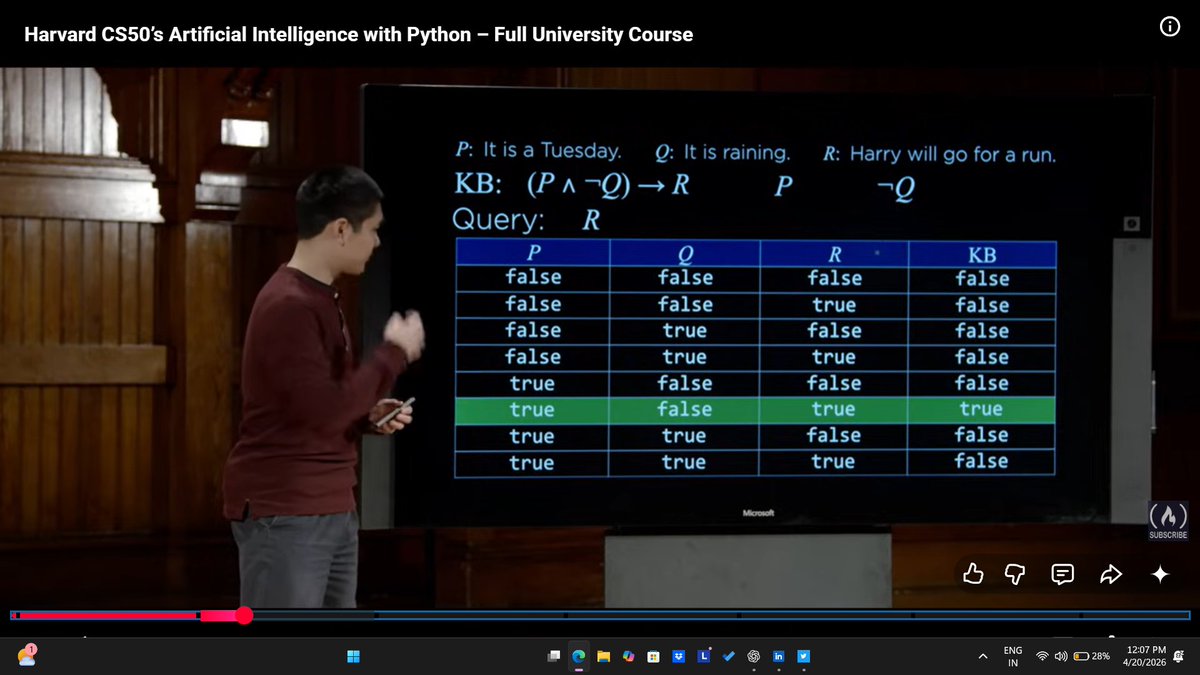Click the sparkle Ask icon below the video
This screenshot has height=675, width=1200.
(1159, 574)
